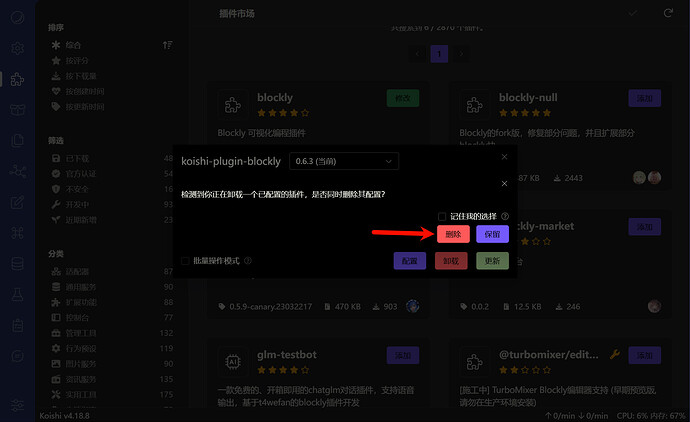Select page 1 in pagination
Image resolution: width=690 pixels, height=422 pixels.
click(x=439, y=54)
